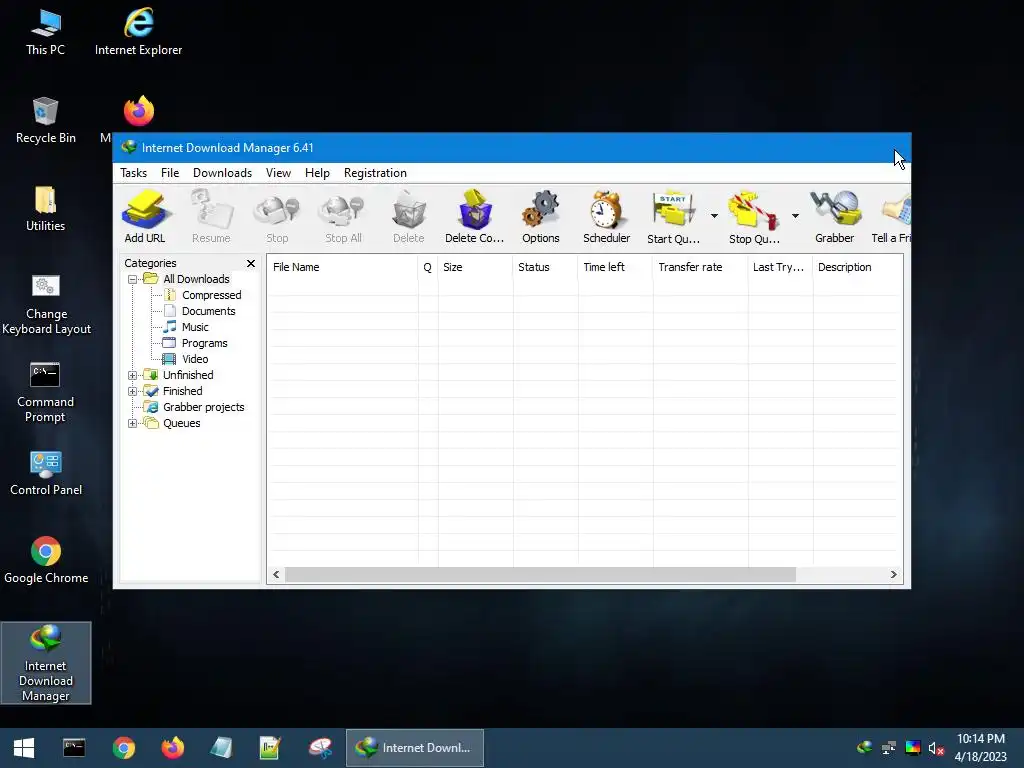The image size is (1024, 768).
Task: Open Options via the gears icon
Action: click(x=541, y=216)
